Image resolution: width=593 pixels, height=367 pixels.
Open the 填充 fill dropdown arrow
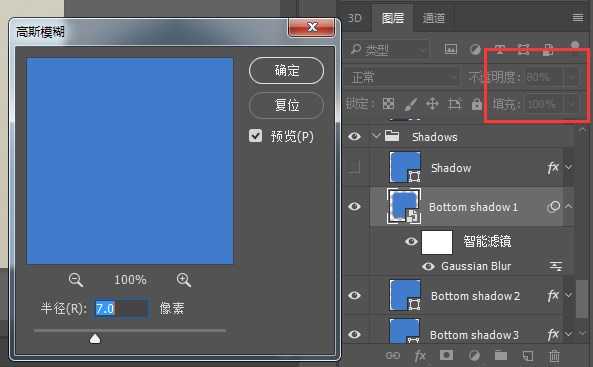571,104
